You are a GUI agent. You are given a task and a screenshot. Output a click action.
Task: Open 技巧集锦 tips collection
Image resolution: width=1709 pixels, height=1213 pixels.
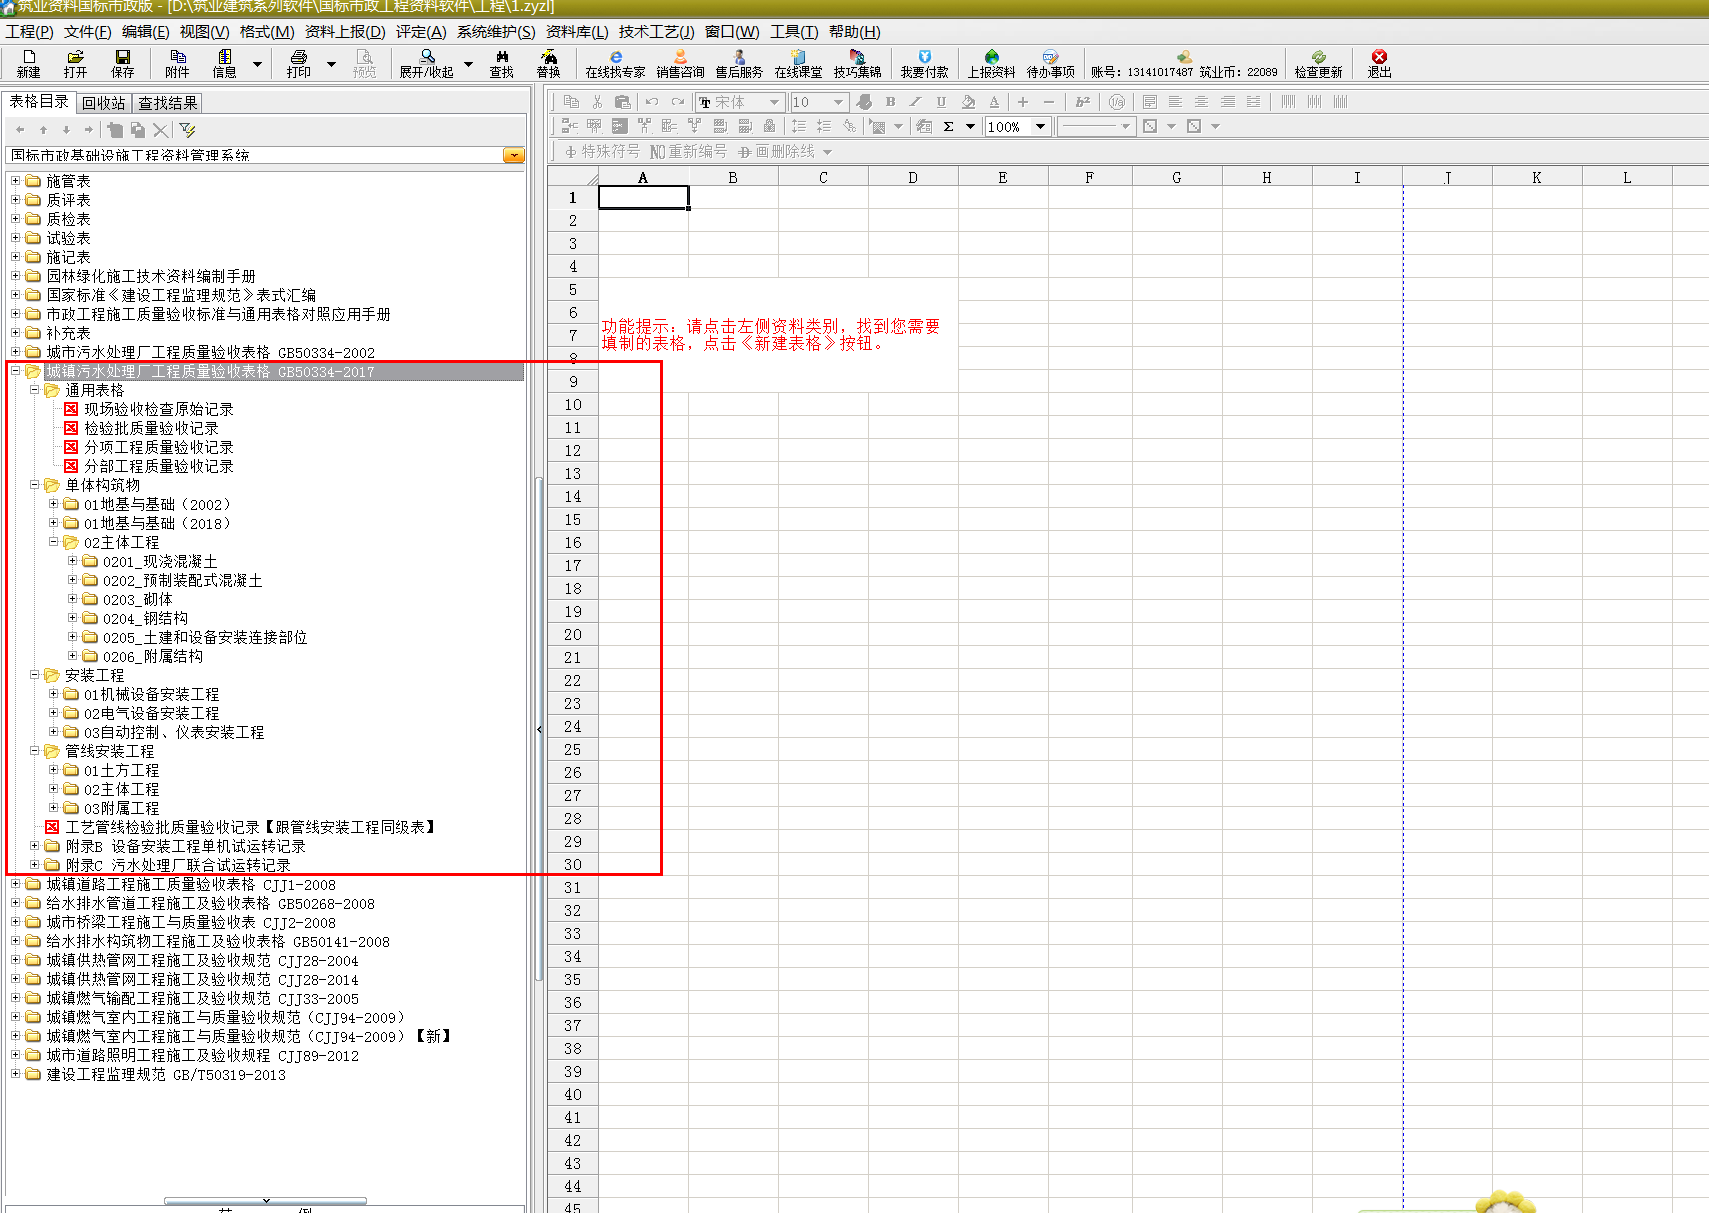click(x=857, y=63)
